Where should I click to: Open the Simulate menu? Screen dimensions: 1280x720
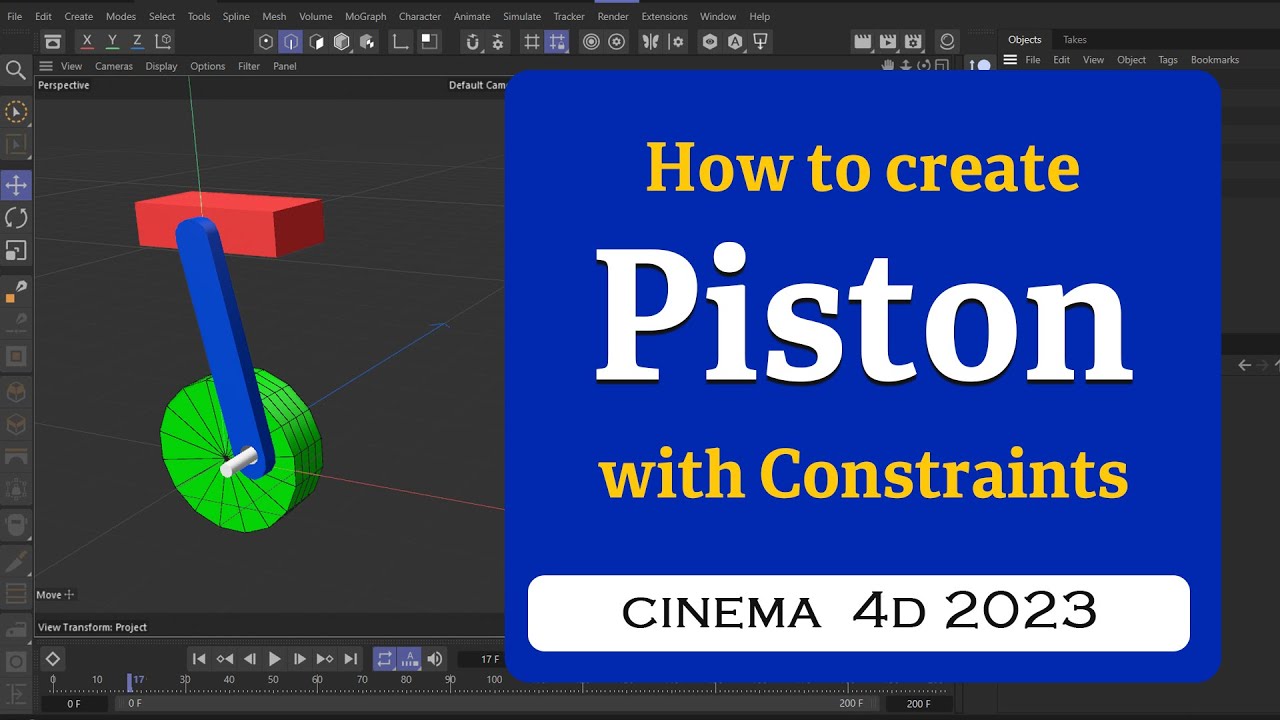(522, 16)
